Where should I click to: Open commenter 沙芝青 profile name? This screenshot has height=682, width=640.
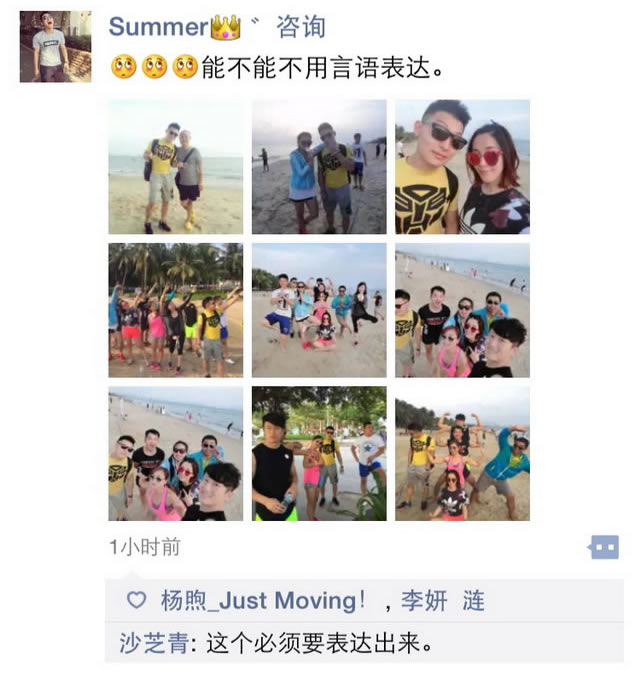[x=154, y=643]
